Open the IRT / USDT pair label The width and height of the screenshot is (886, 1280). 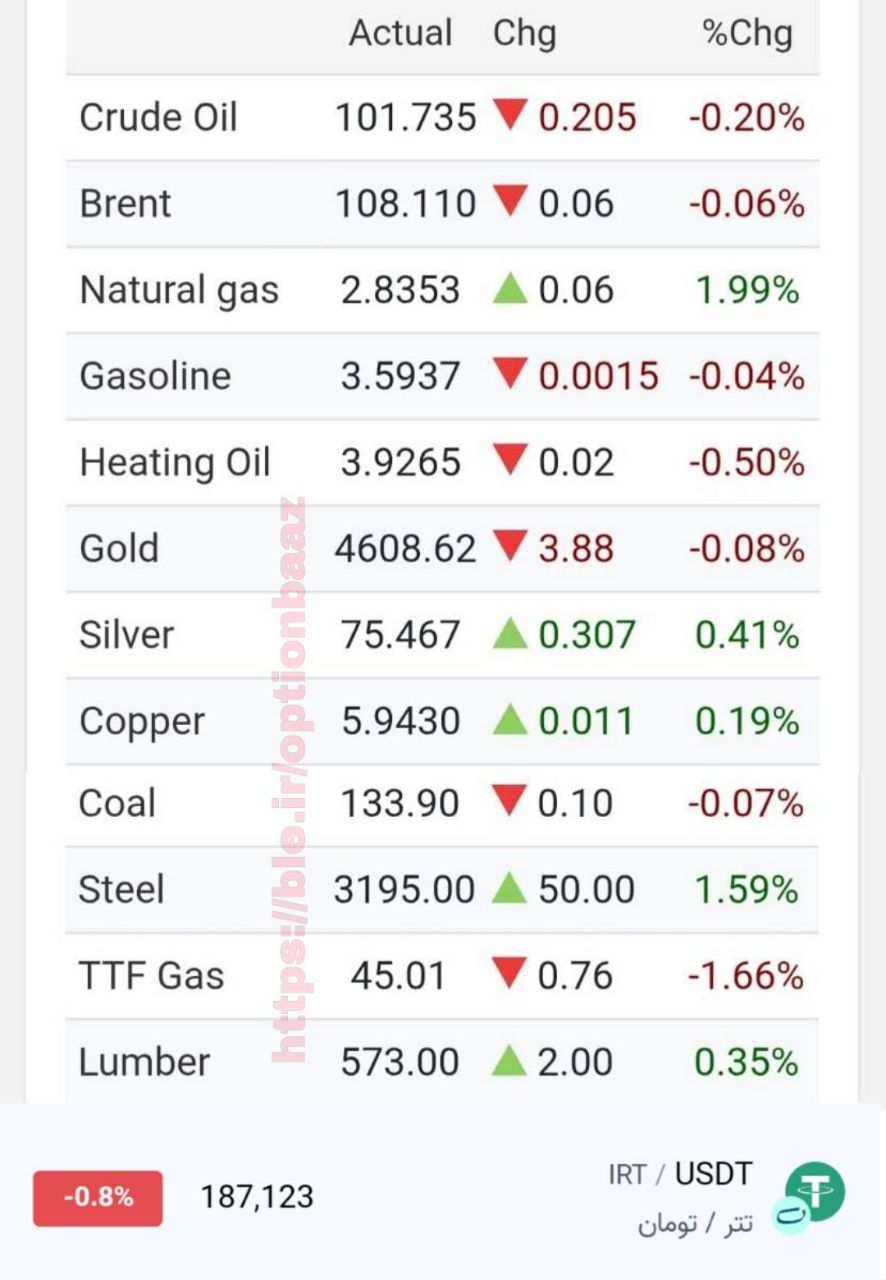tap(680, 1174)
